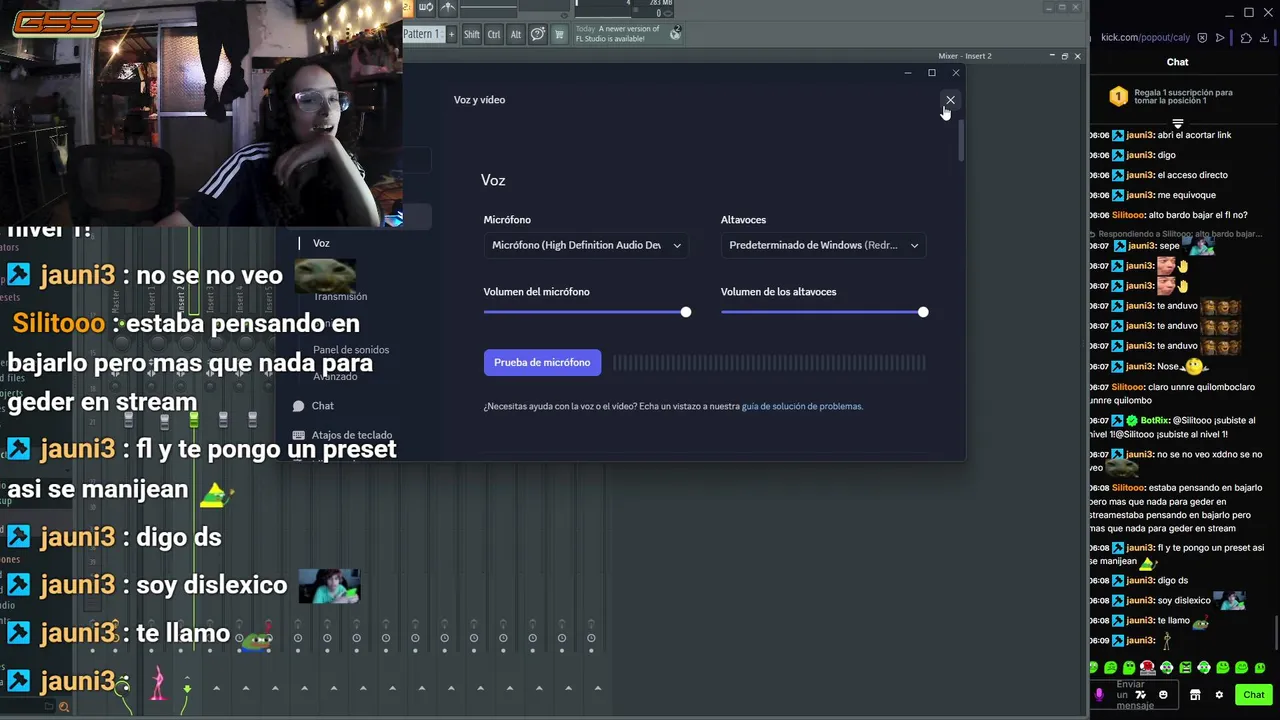The height and width of the screenshot is (720, 1280).
Task: Open the Pattern 1 selector in FL Studio
Action: (x=422, y=34)
